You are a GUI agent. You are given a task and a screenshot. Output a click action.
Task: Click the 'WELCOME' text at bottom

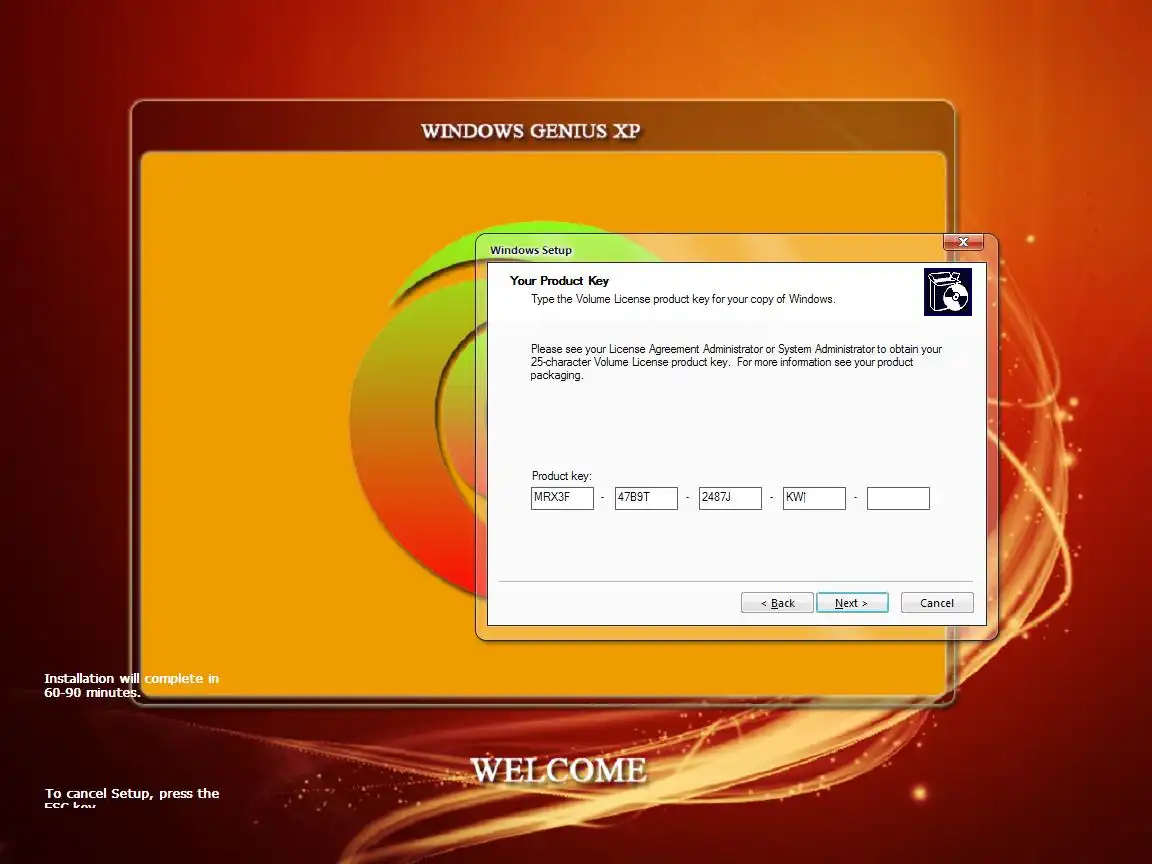pyautogui.click(x=558, y=770)
